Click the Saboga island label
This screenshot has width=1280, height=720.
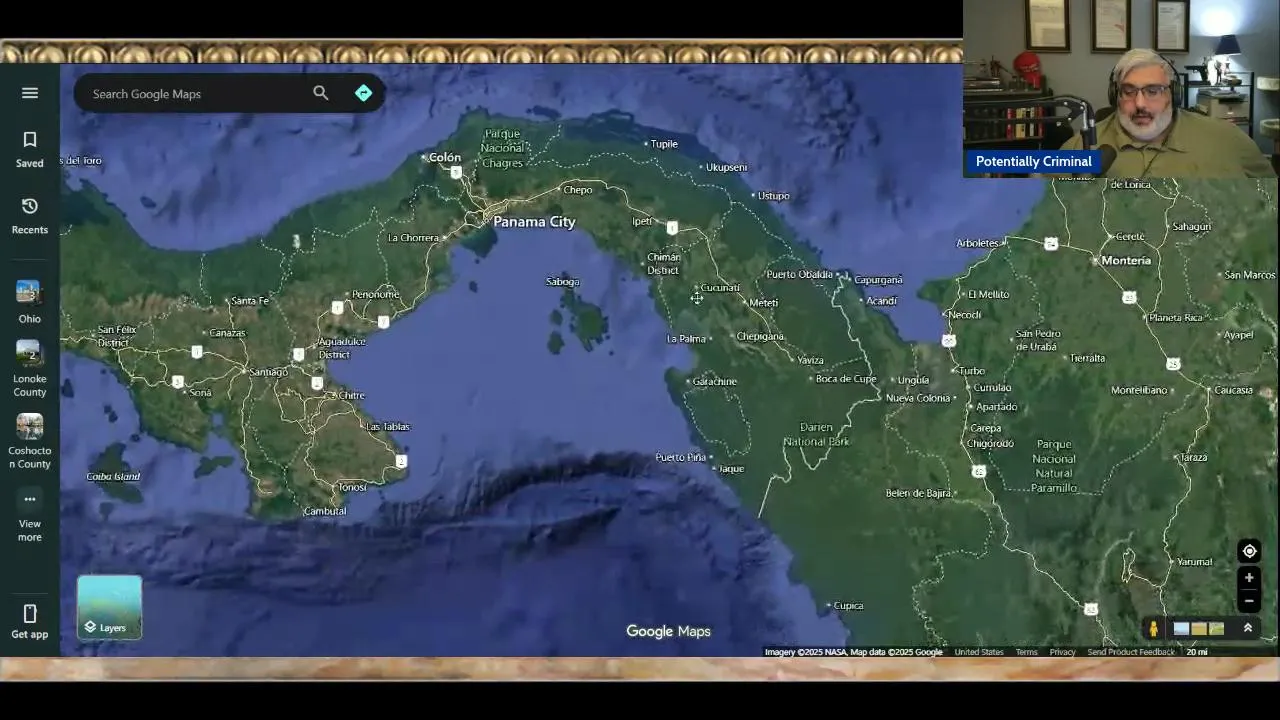(x=563, y=282)
